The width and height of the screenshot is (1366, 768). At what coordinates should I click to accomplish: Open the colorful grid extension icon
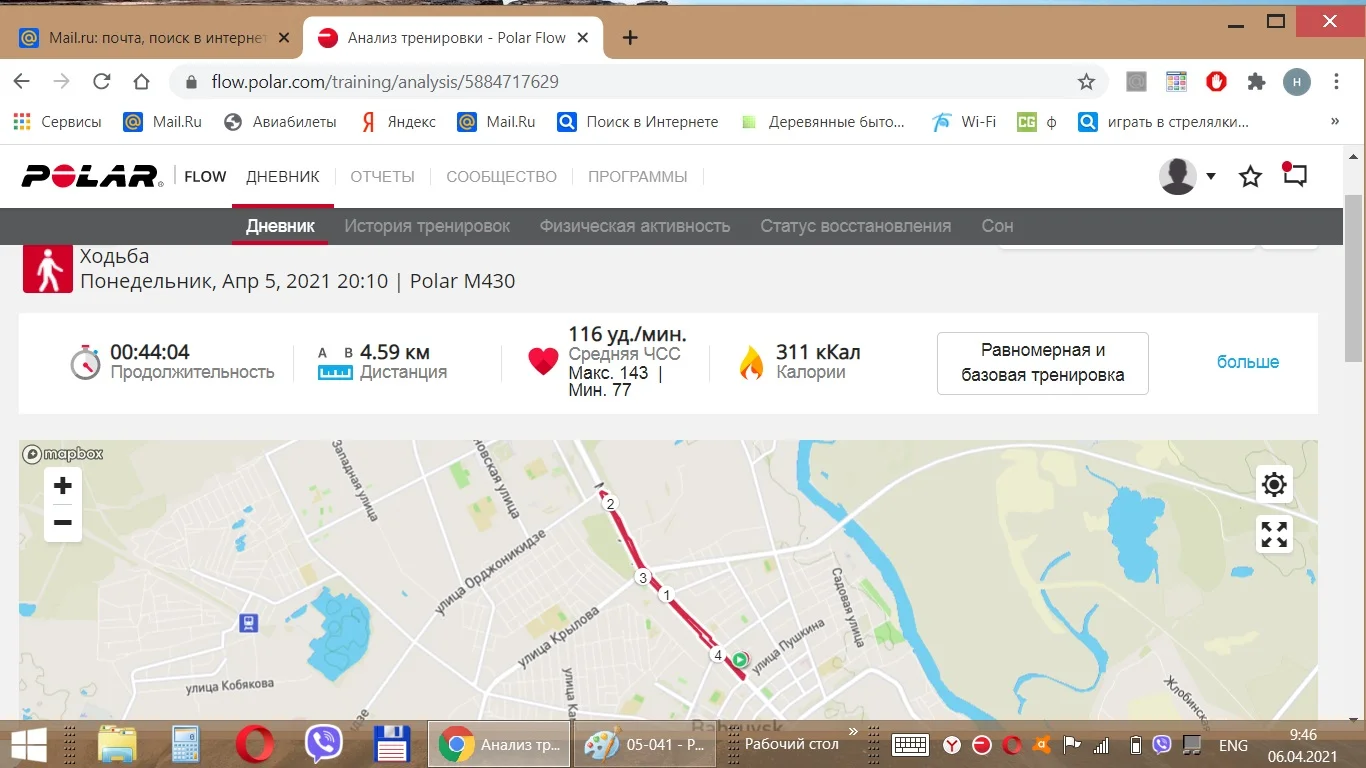click(x=1176, y=82)
